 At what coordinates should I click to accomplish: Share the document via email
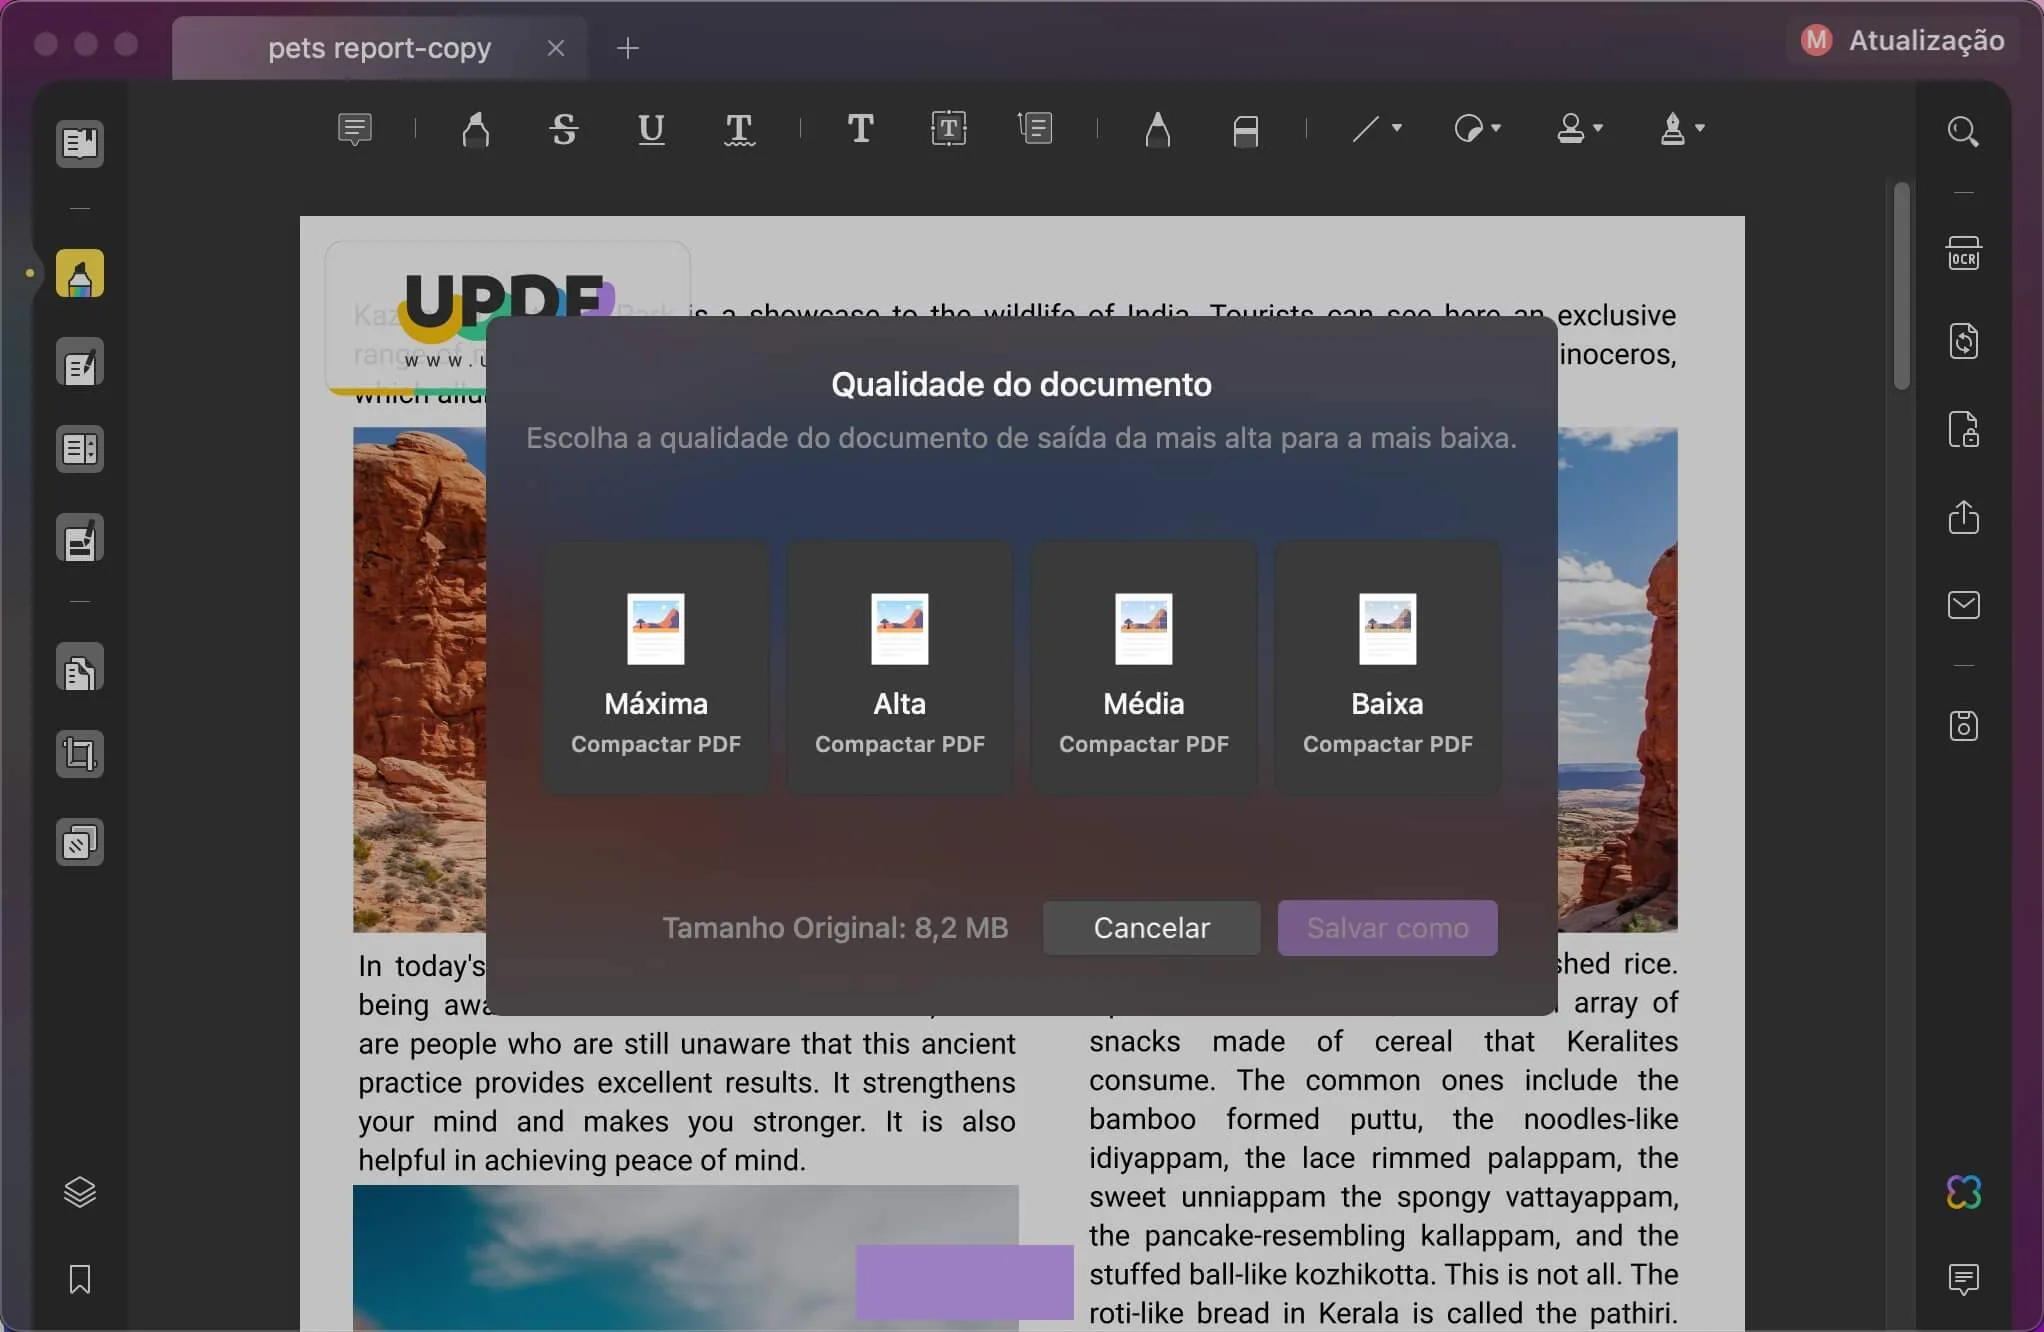pos(1963,604)
